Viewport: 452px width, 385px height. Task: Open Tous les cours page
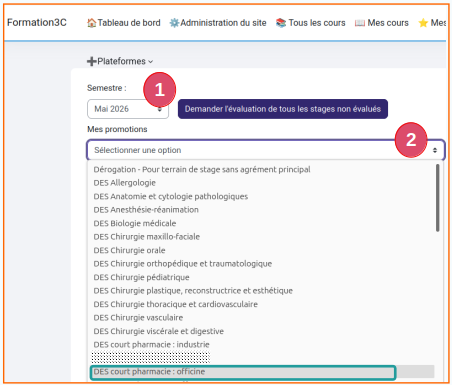(317, 23)
